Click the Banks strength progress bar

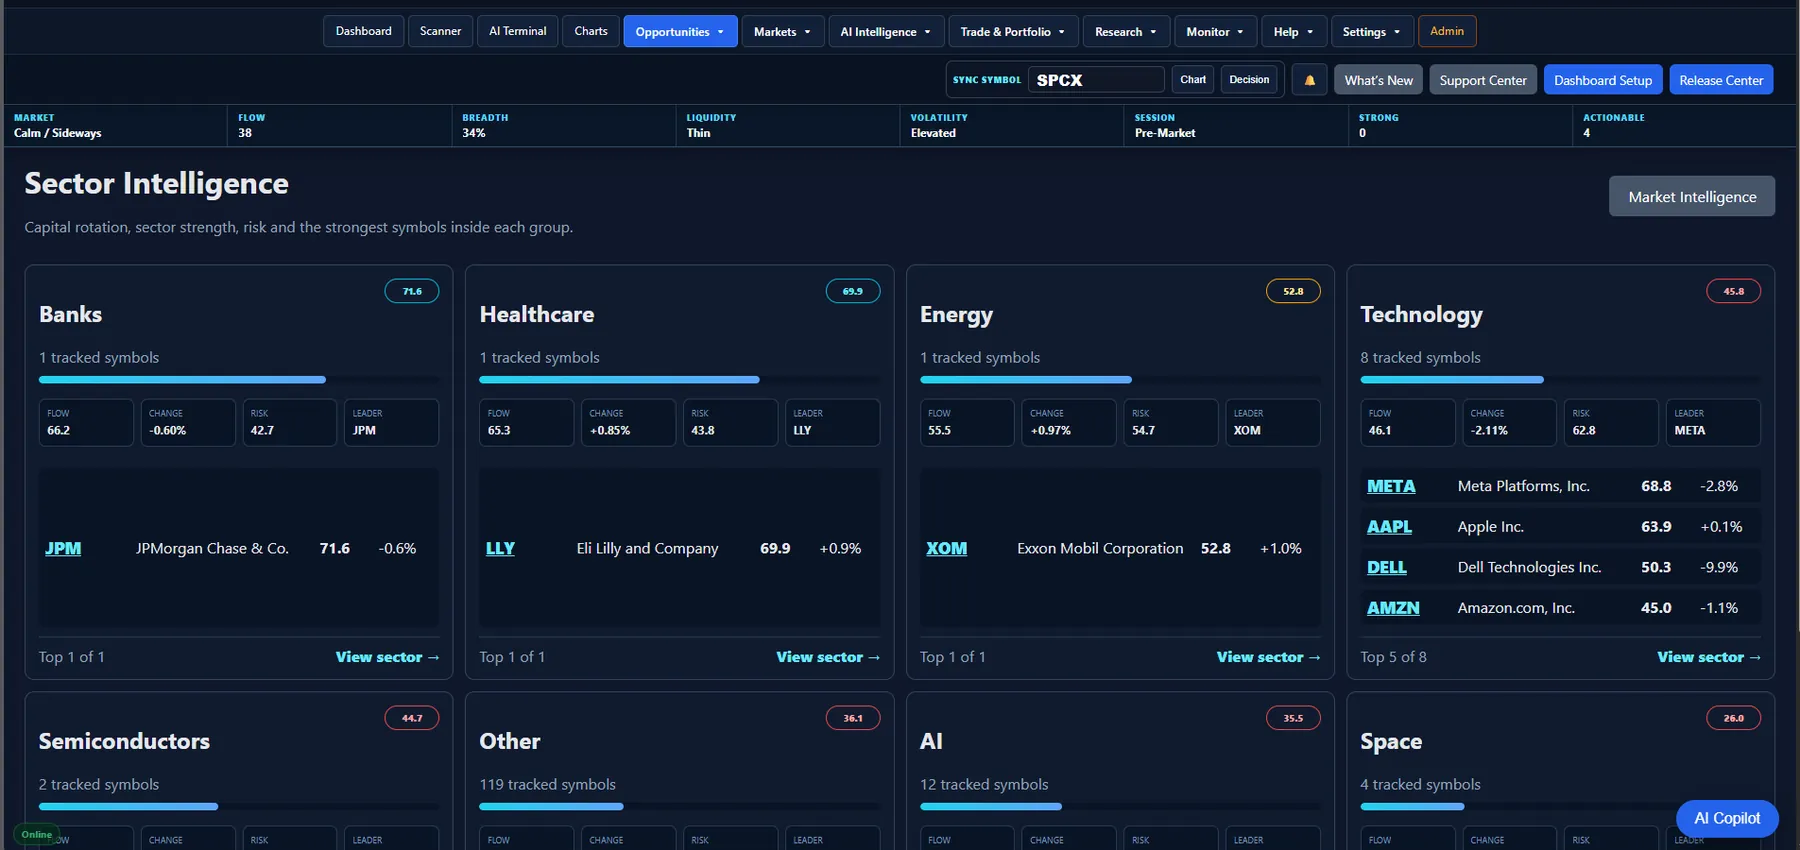point(239,380)
